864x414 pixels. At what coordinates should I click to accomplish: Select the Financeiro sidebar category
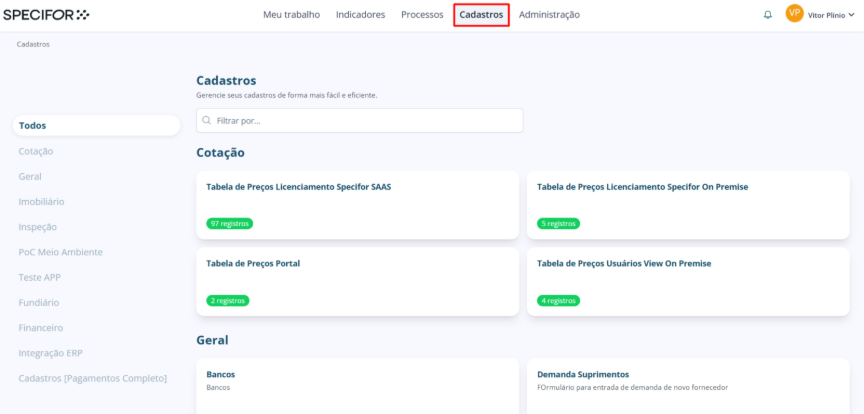(x=41, y=327)
